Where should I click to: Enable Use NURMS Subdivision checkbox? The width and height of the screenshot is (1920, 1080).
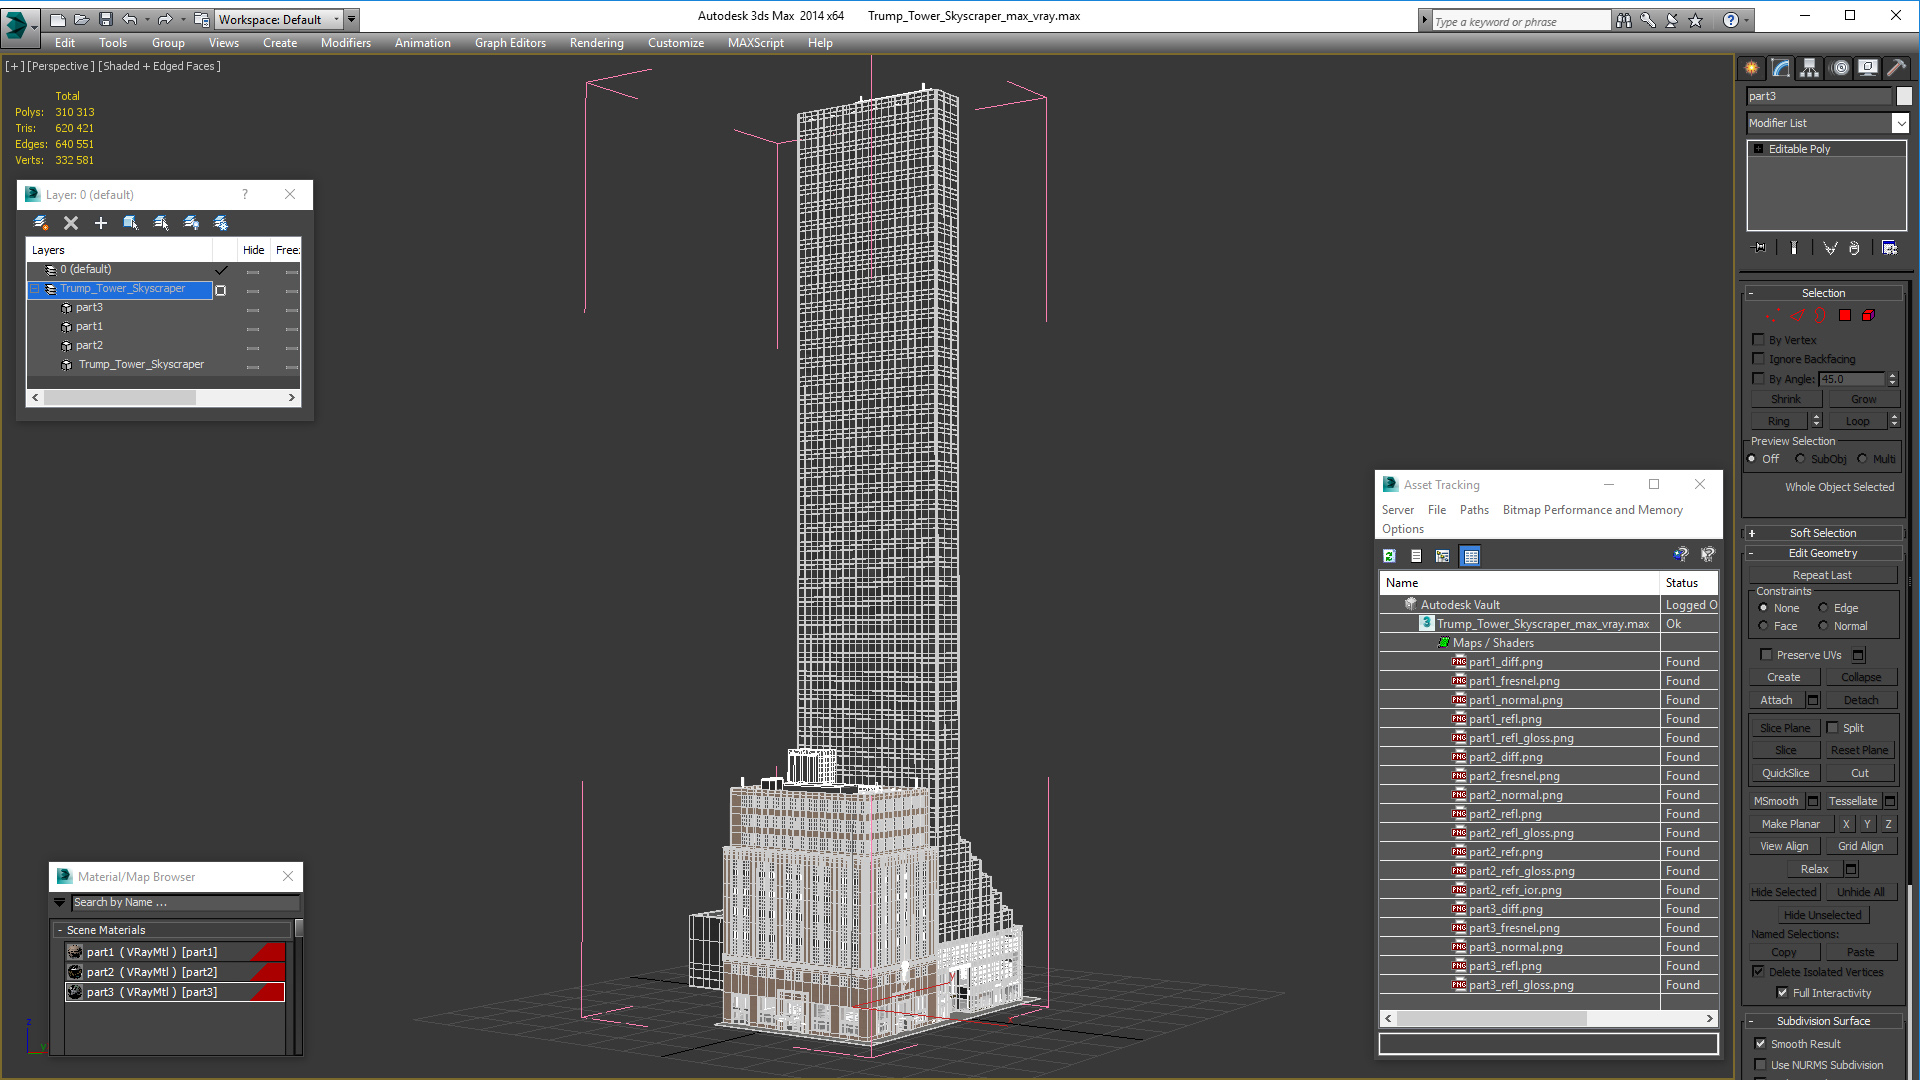(1760, 1065)
